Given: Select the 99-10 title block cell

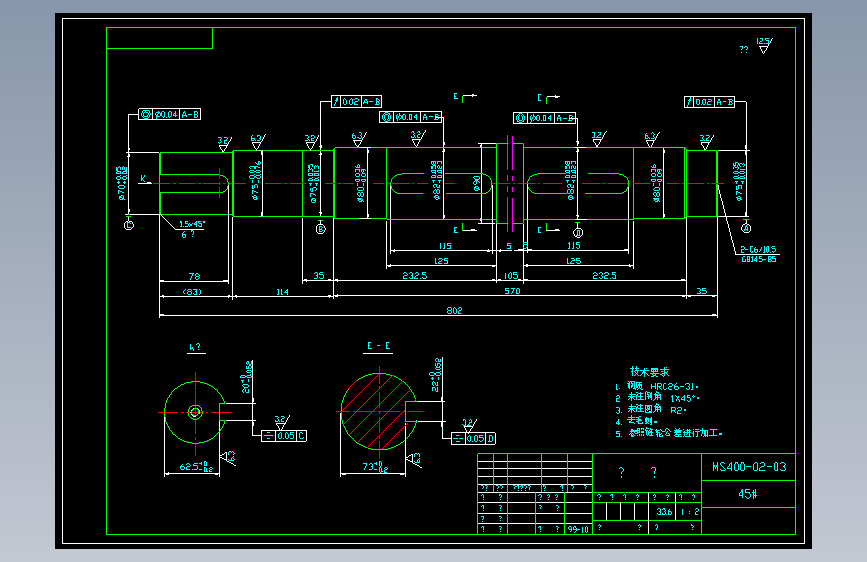Looking at the screenshot, I should 578,529.
